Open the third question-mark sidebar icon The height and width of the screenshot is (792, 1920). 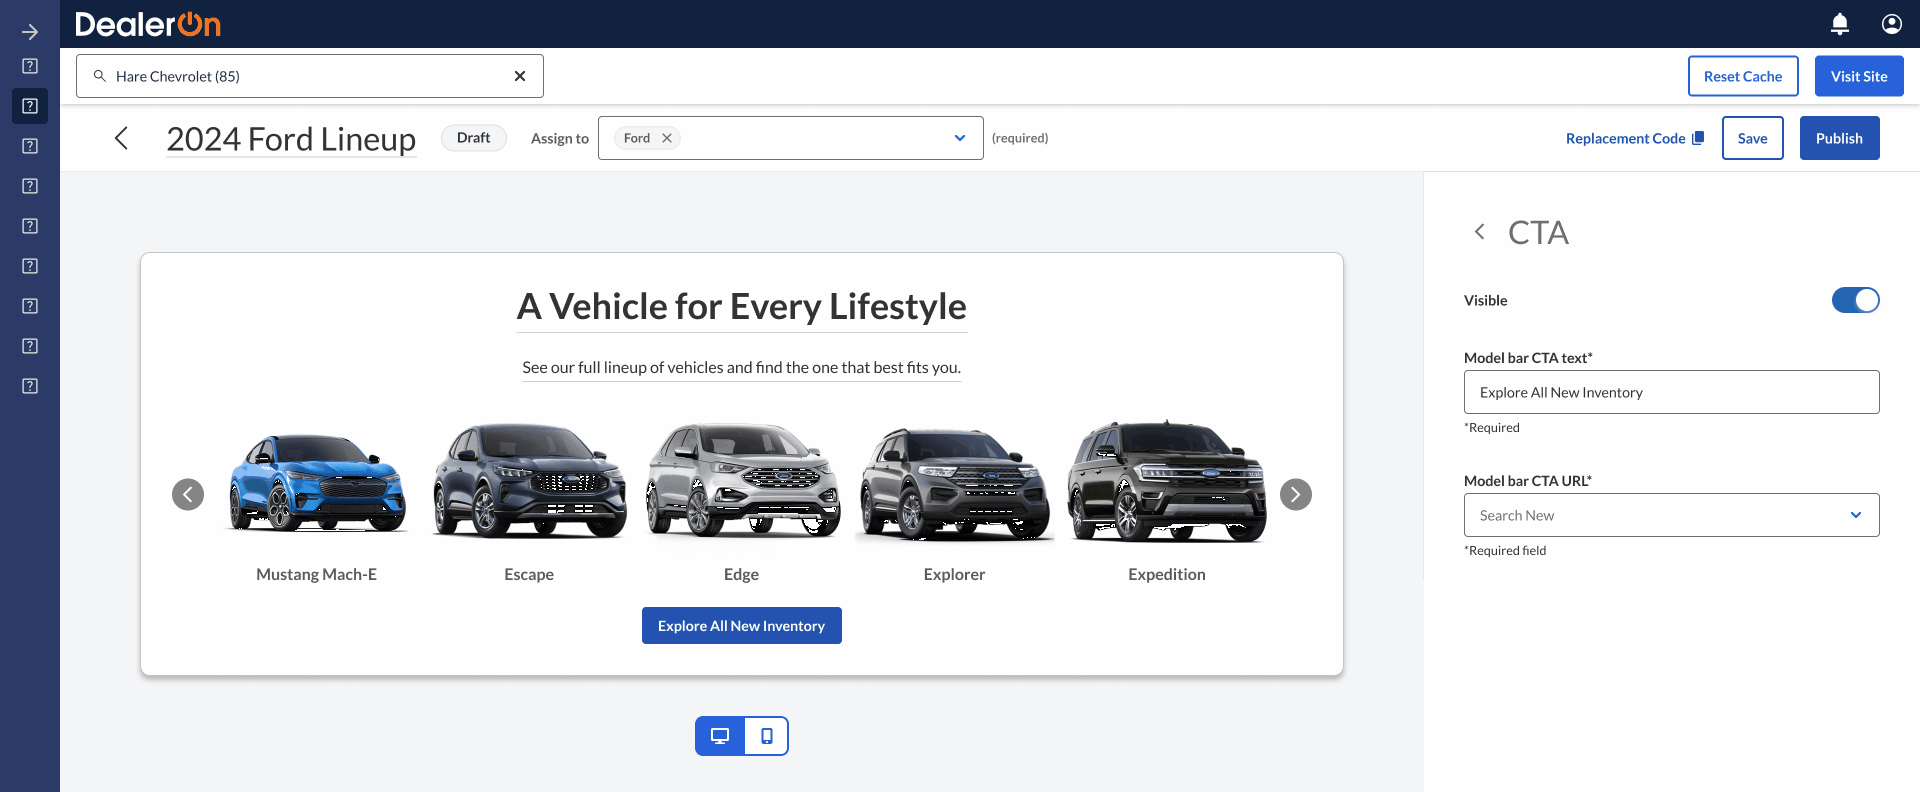click(30, 146)
